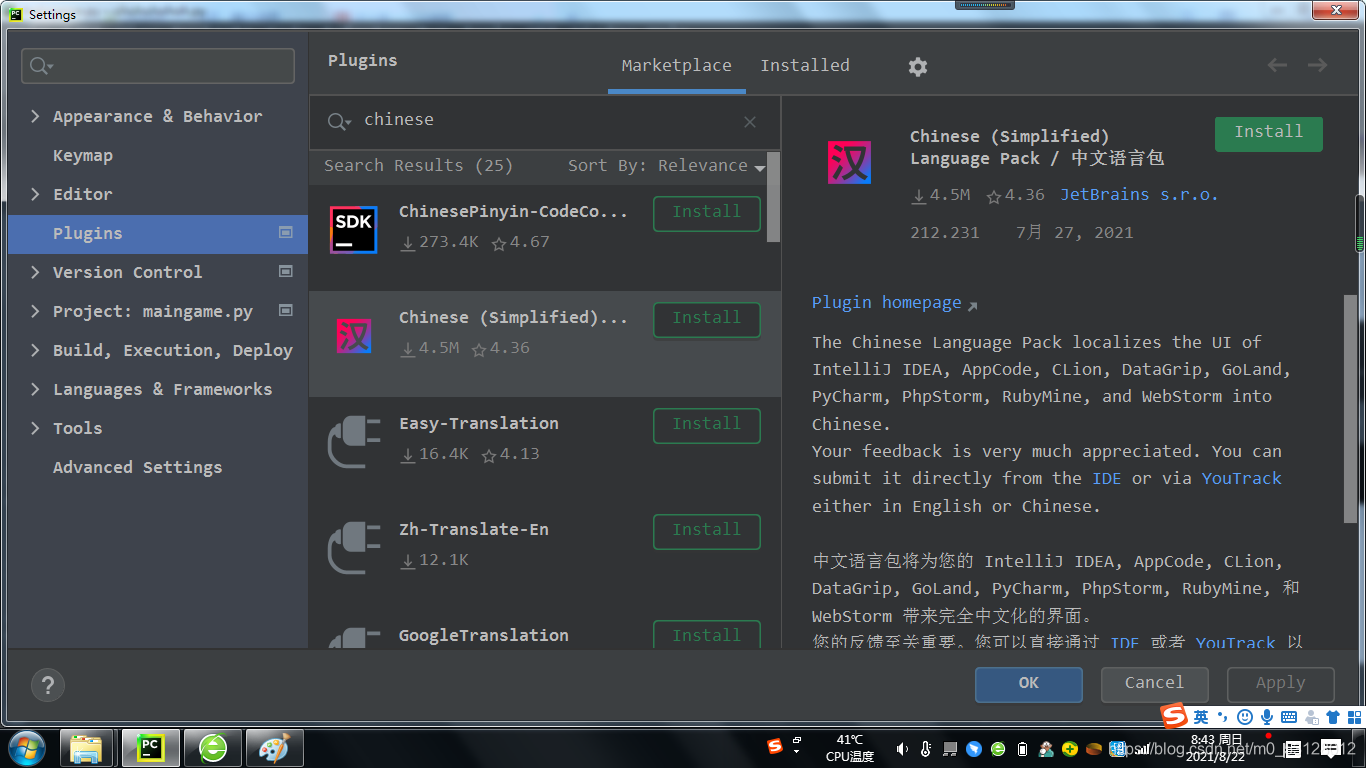Click the settings search magnifier icon in sidebar
Image resolution: width=1366 pixels, height=768 pixels.
coord(41,66)
